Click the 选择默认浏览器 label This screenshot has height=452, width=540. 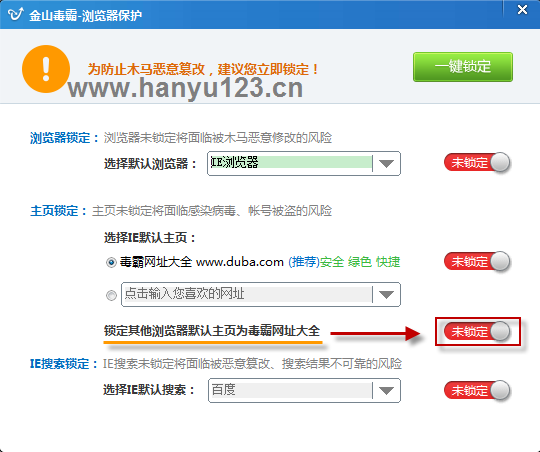[150, 163]
